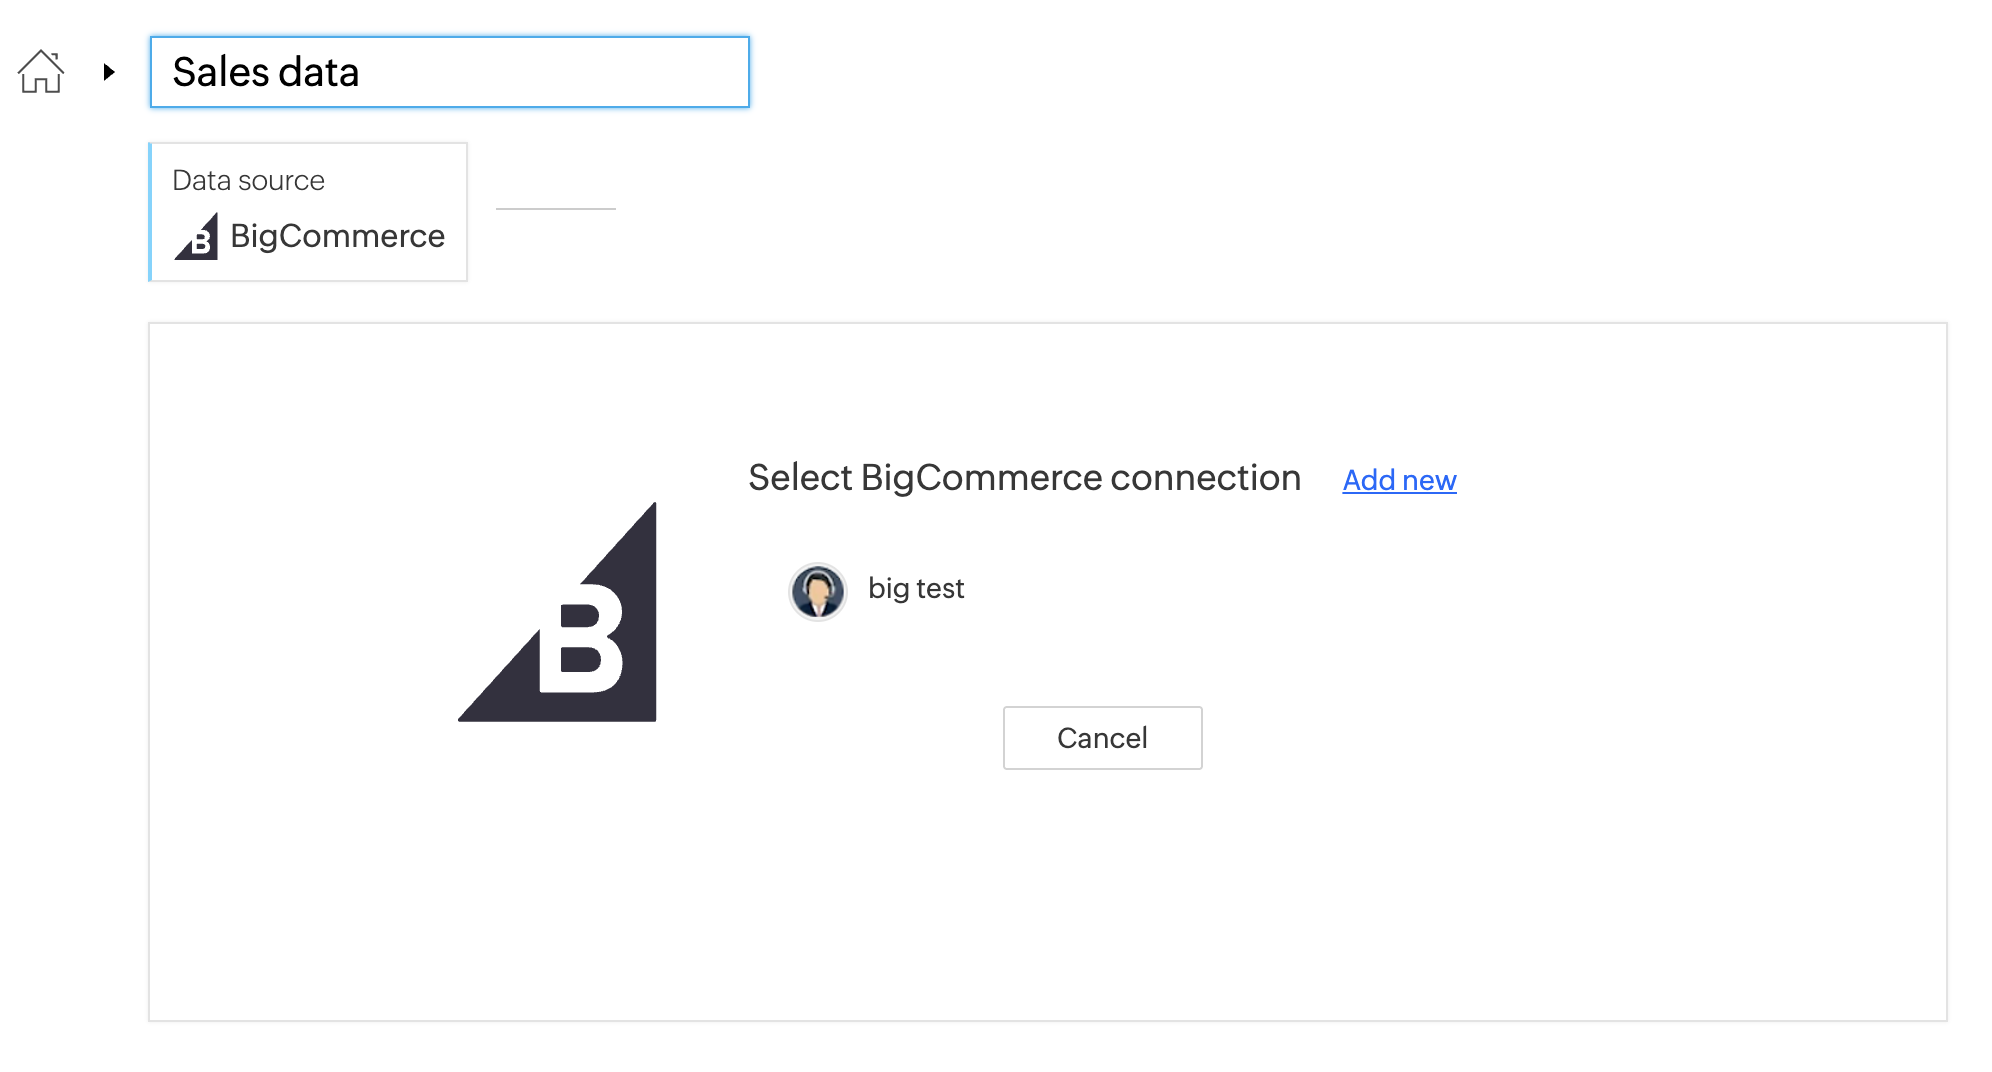Click the small BigCommerce logo in Data source card
This screenshot has height=1072, width=1992.
click(197, 237)
